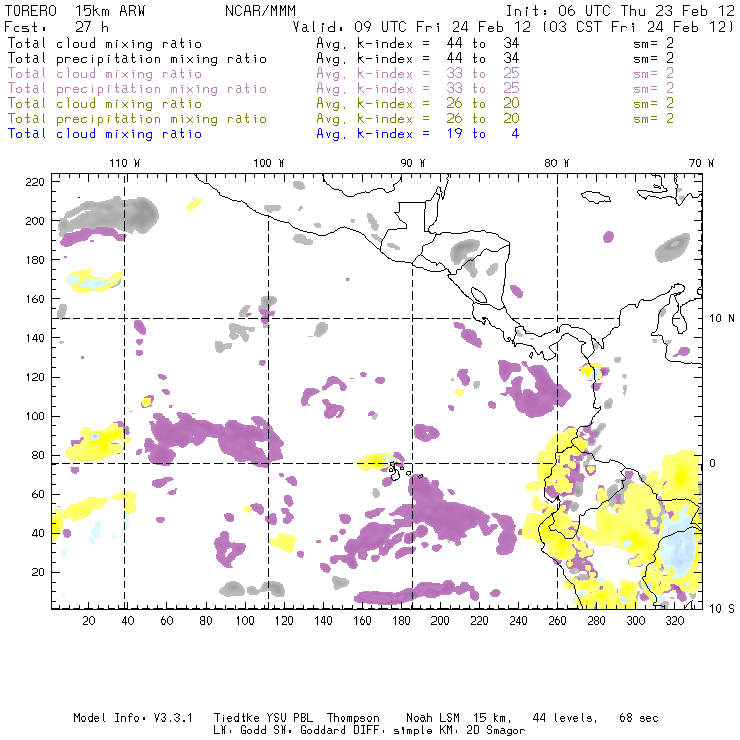The height and width of the screenshot is (740, 740).
Task: Click the first purple 'Avg. k-index = 33 to 25' text
Action: (x=418, y=74)
